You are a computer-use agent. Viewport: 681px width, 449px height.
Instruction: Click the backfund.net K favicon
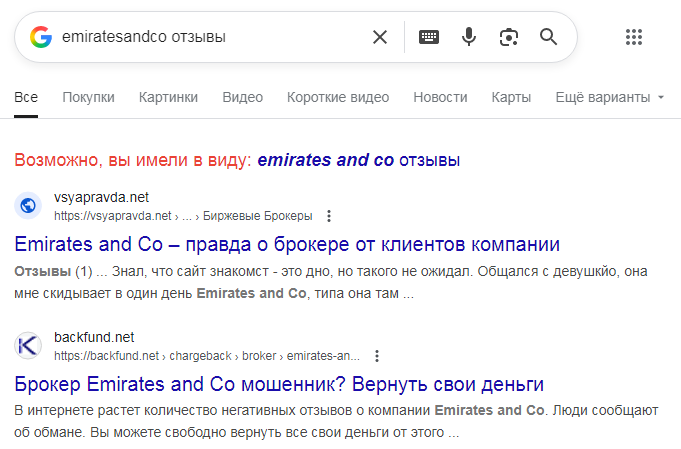point(28,346)
